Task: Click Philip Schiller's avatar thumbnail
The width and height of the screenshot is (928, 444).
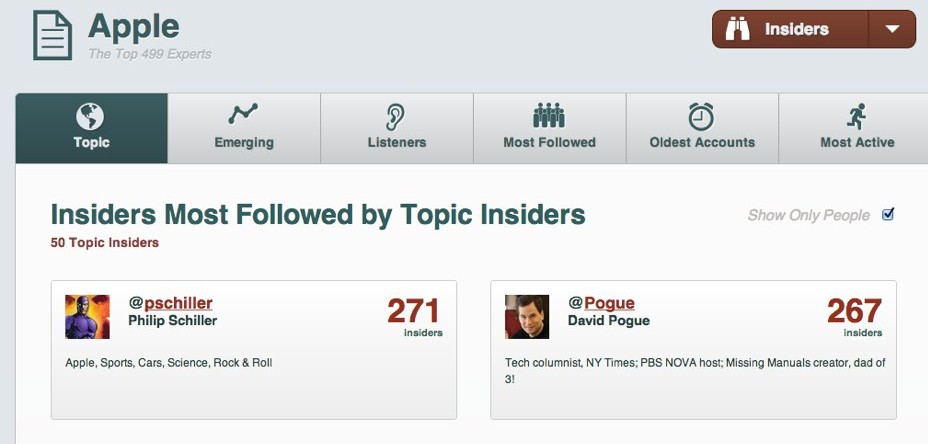Action: pyautogui.click(x=87, y=317)
